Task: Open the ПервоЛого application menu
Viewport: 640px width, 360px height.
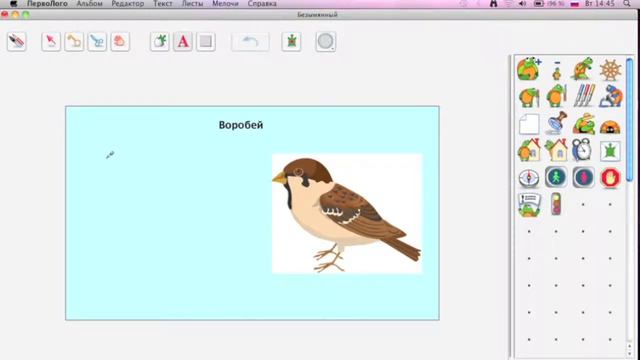Action: (x=47, y=4)
